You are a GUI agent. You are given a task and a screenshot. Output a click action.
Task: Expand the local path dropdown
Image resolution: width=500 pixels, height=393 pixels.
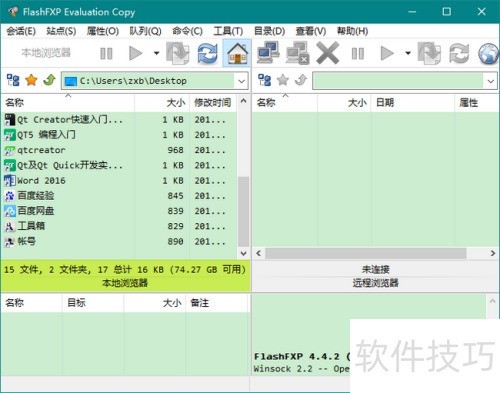click(242, 81)
